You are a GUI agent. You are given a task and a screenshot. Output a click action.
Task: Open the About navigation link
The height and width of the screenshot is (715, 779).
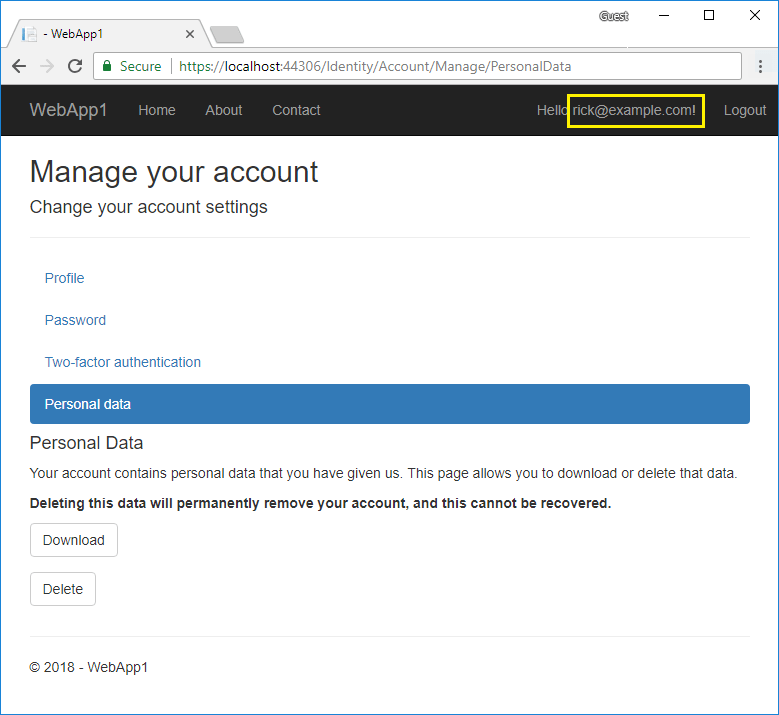pos(224,110)
